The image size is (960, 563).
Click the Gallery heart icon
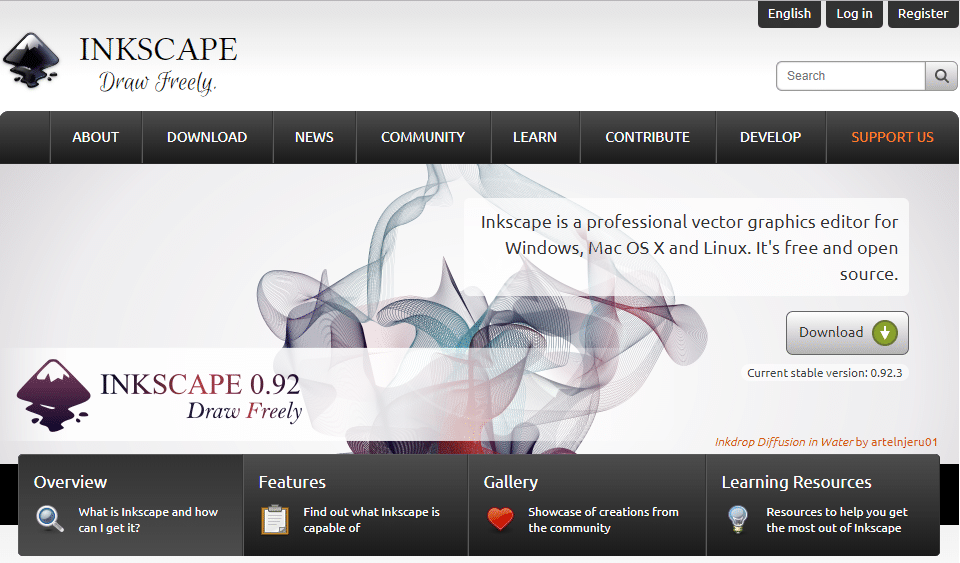500,519
